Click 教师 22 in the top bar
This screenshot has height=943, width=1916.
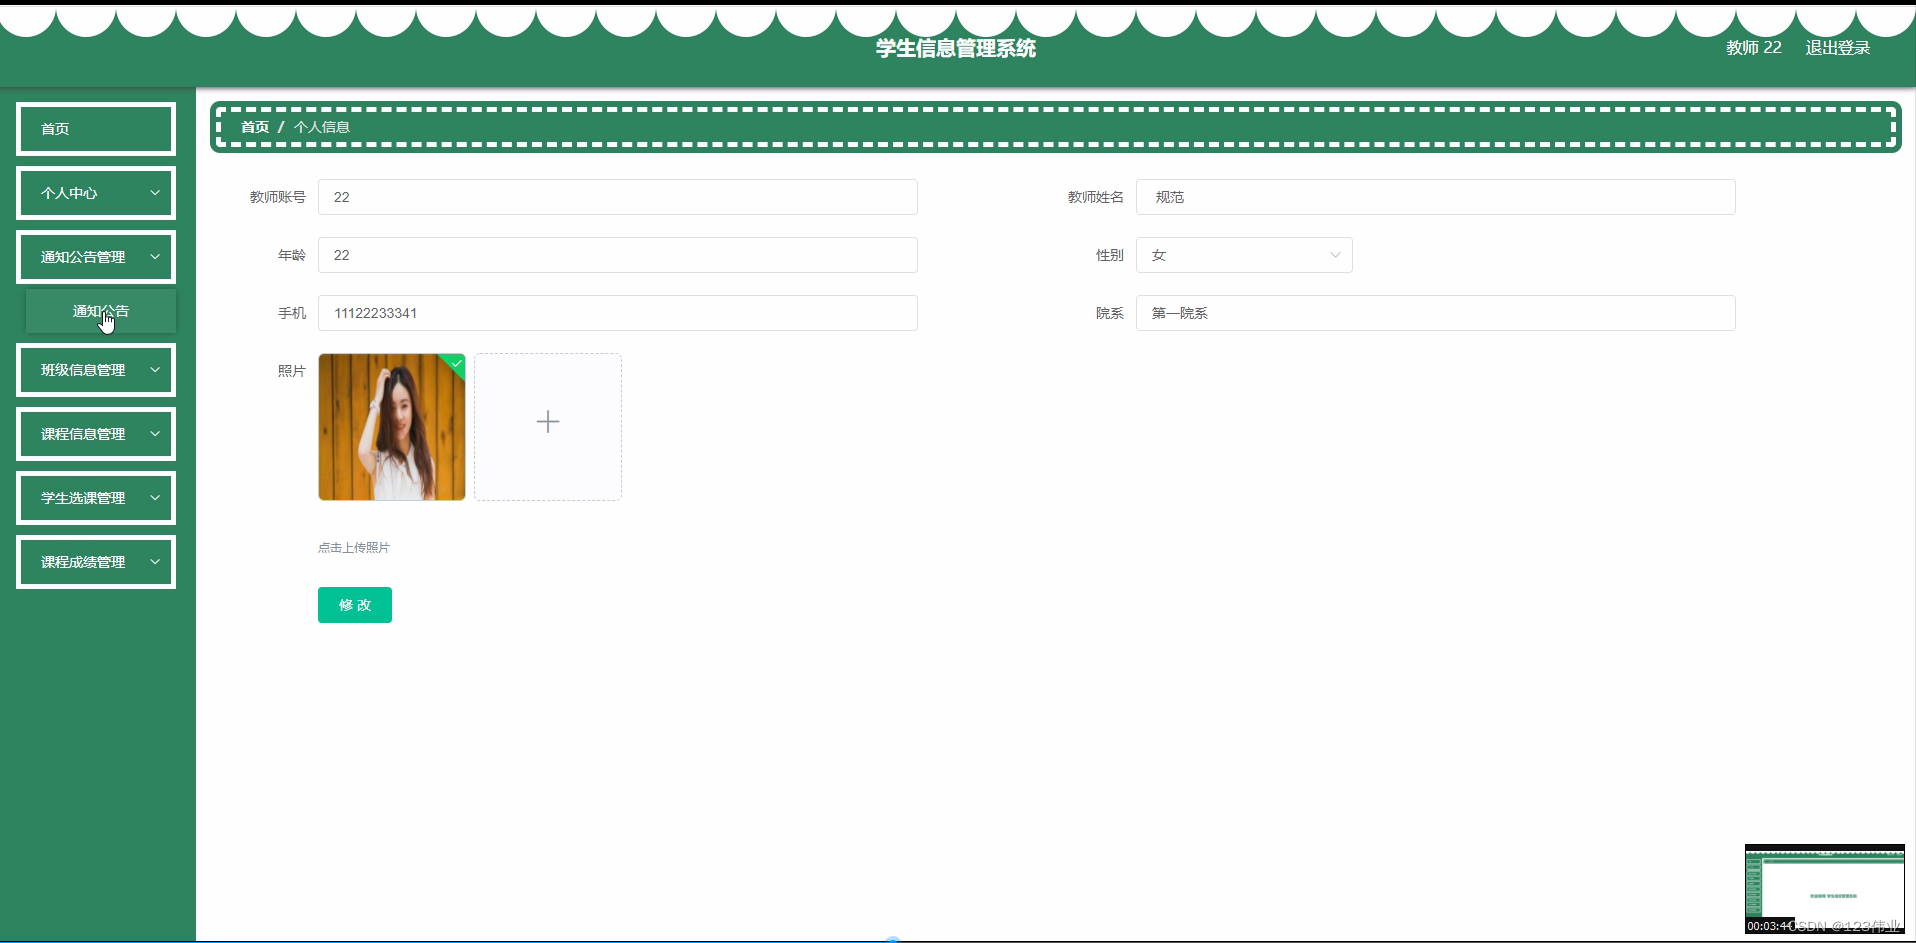(x=1752, y=47)
